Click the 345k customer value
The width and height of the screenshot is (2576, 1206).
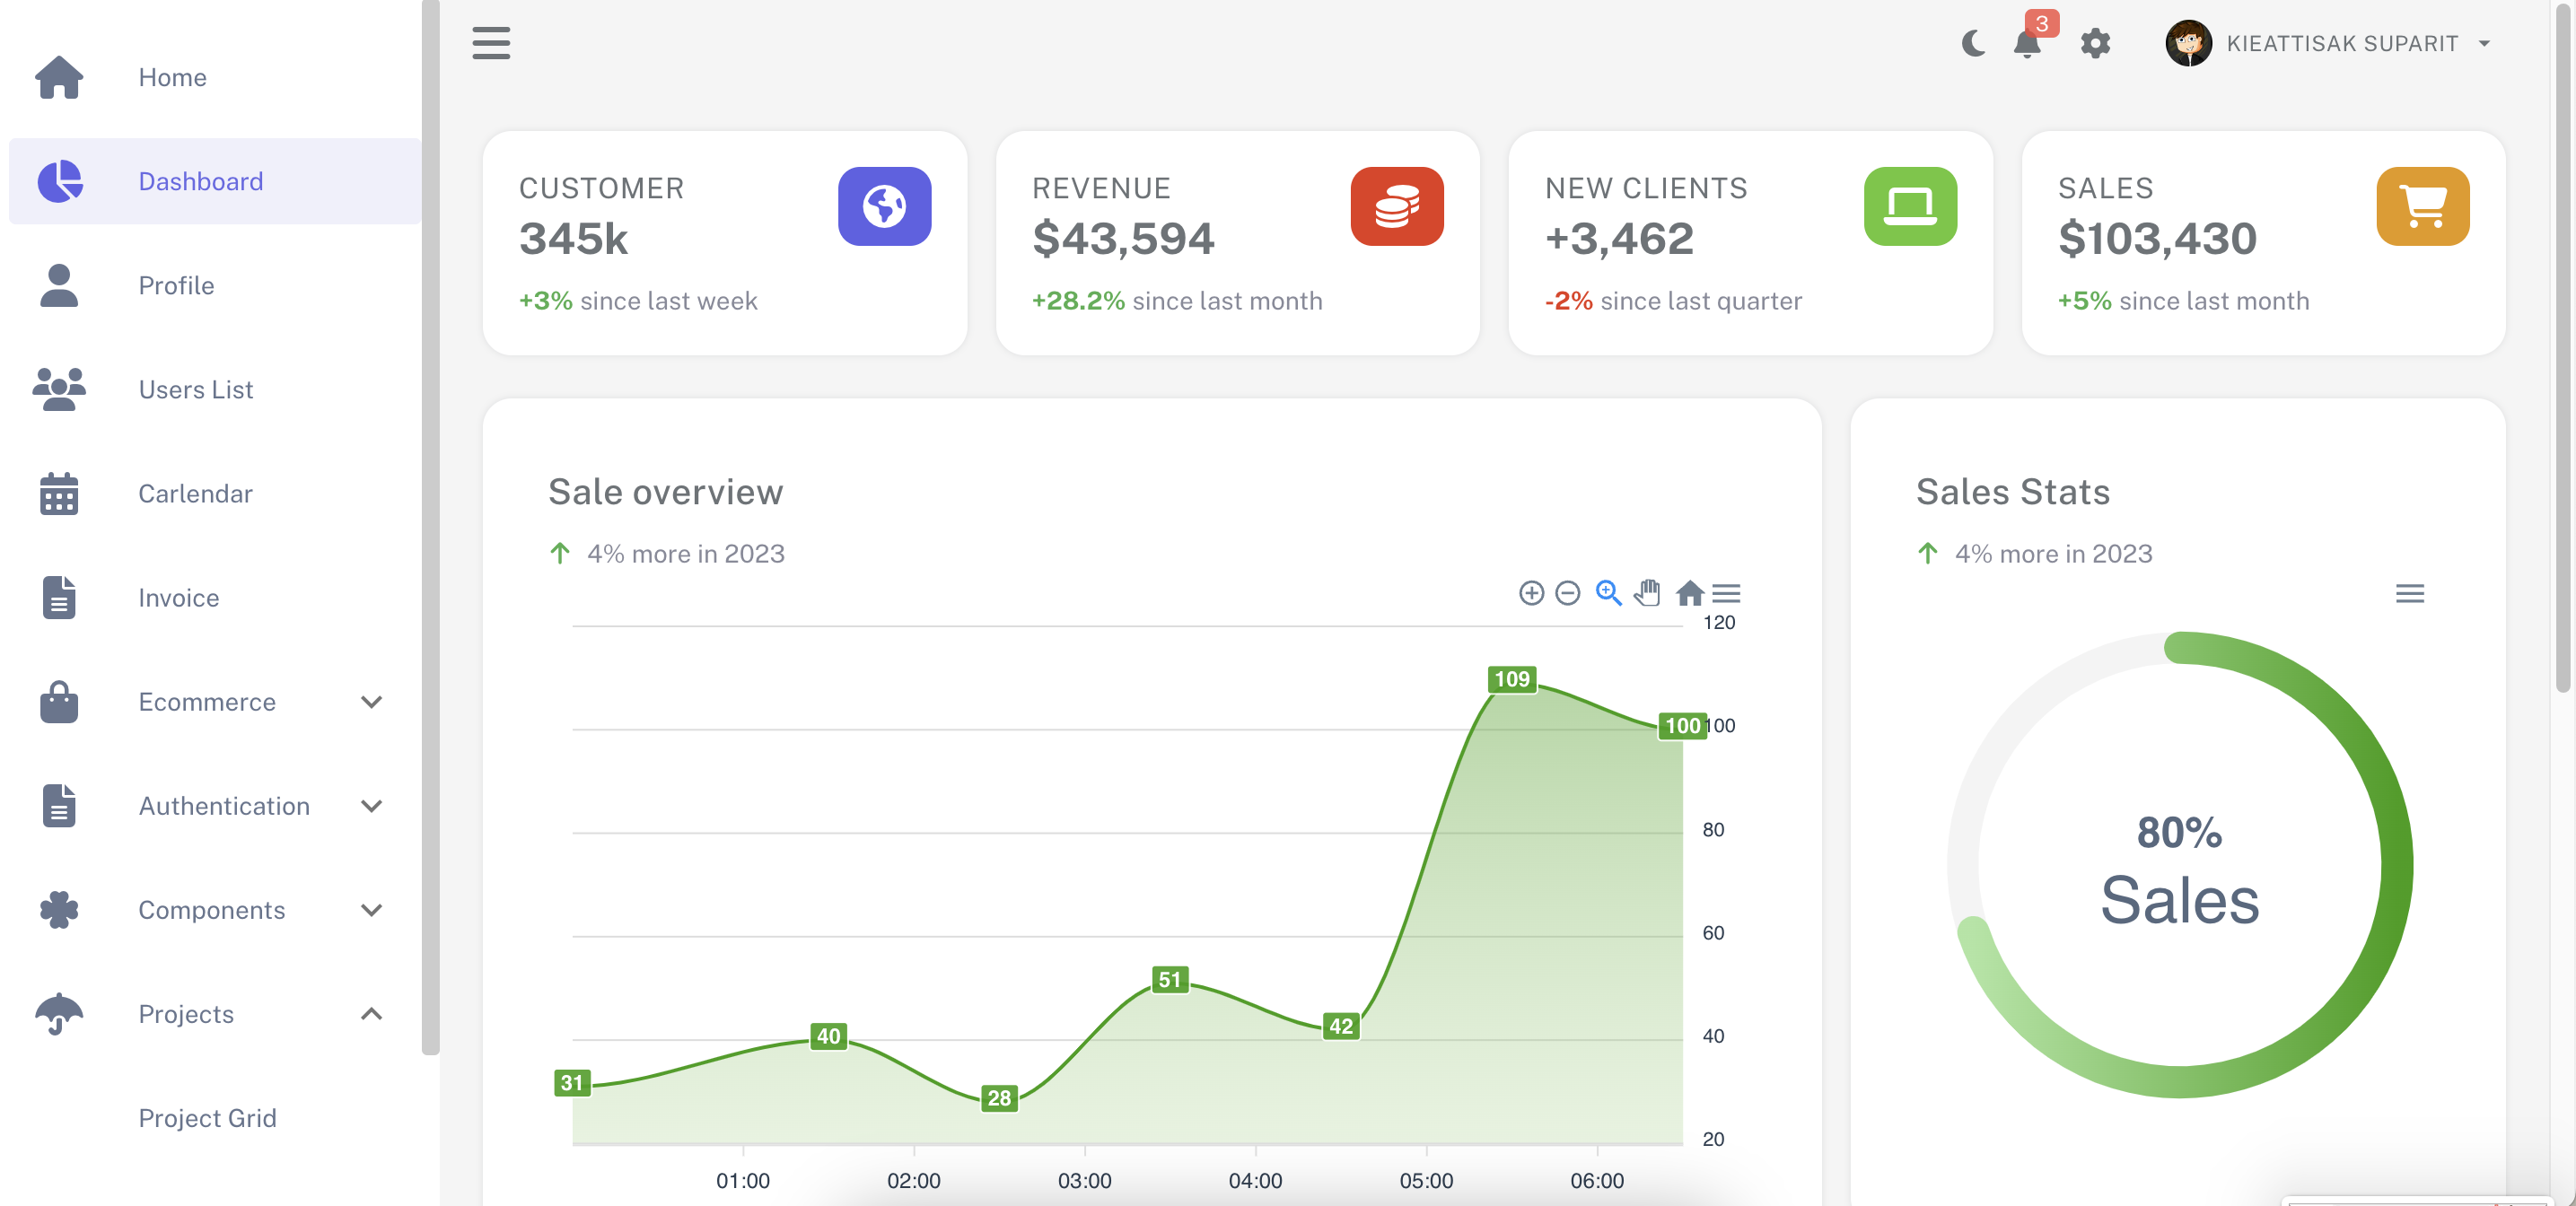click(x=573, y=239)
